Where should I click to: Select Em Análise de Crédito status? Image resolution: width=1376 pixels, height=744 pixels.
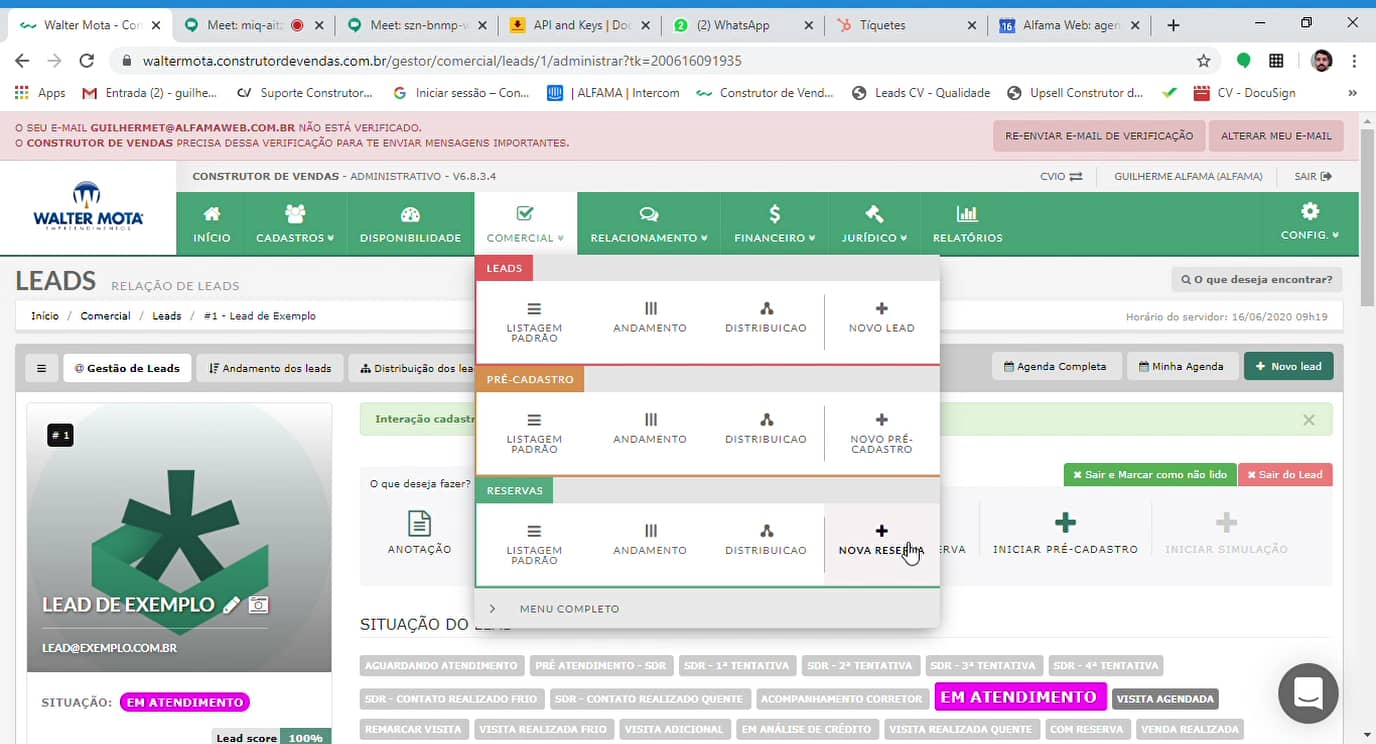pyautogui.click(x=808, y=730)
